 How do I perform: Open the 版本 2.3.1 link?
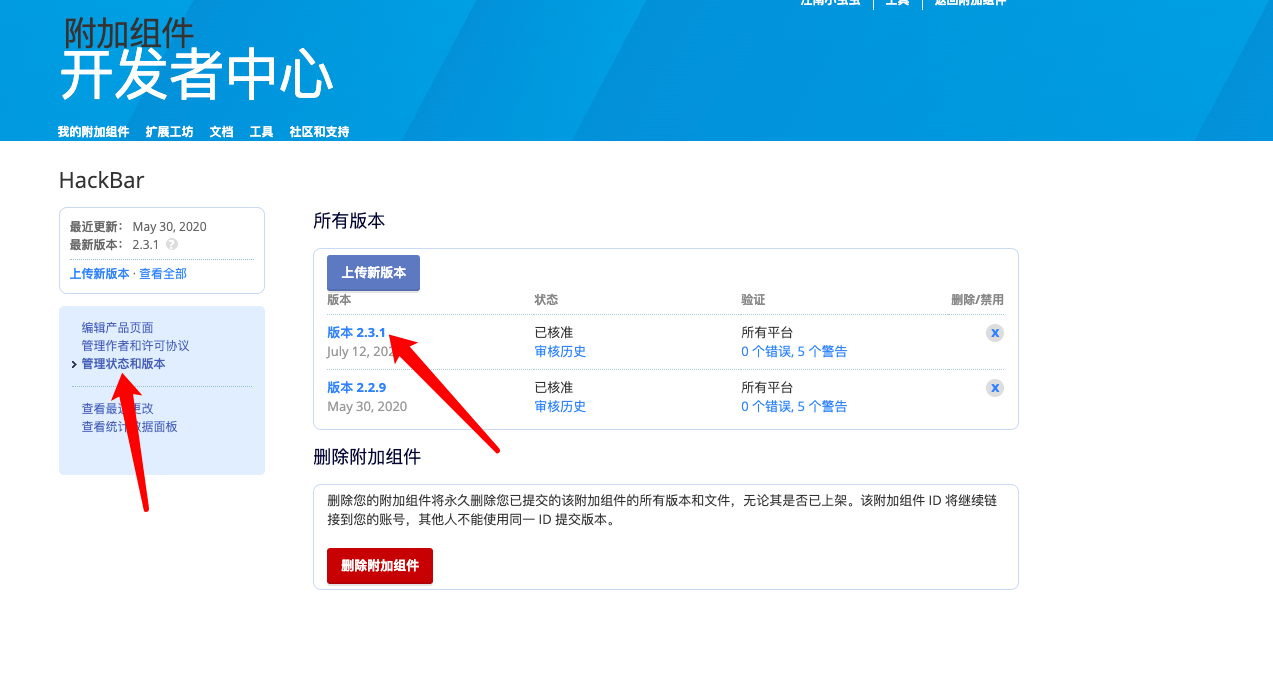tap(356, 333)
